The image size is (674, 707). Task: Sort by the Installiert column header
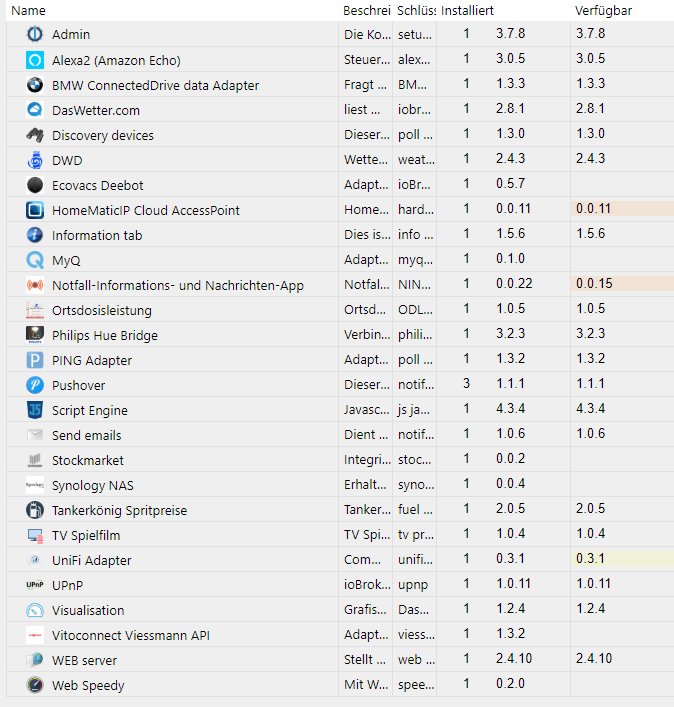pos(468,10)
